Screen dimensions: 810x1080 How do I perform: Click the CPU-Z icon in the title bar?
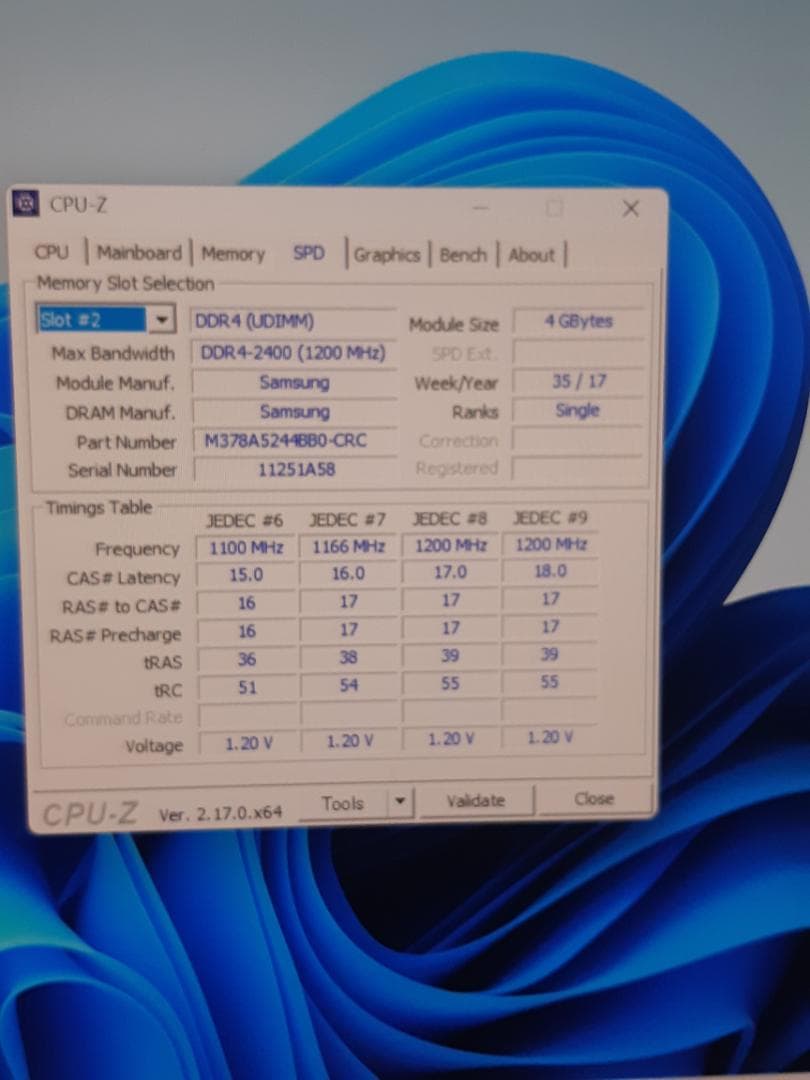pos(27,204)
